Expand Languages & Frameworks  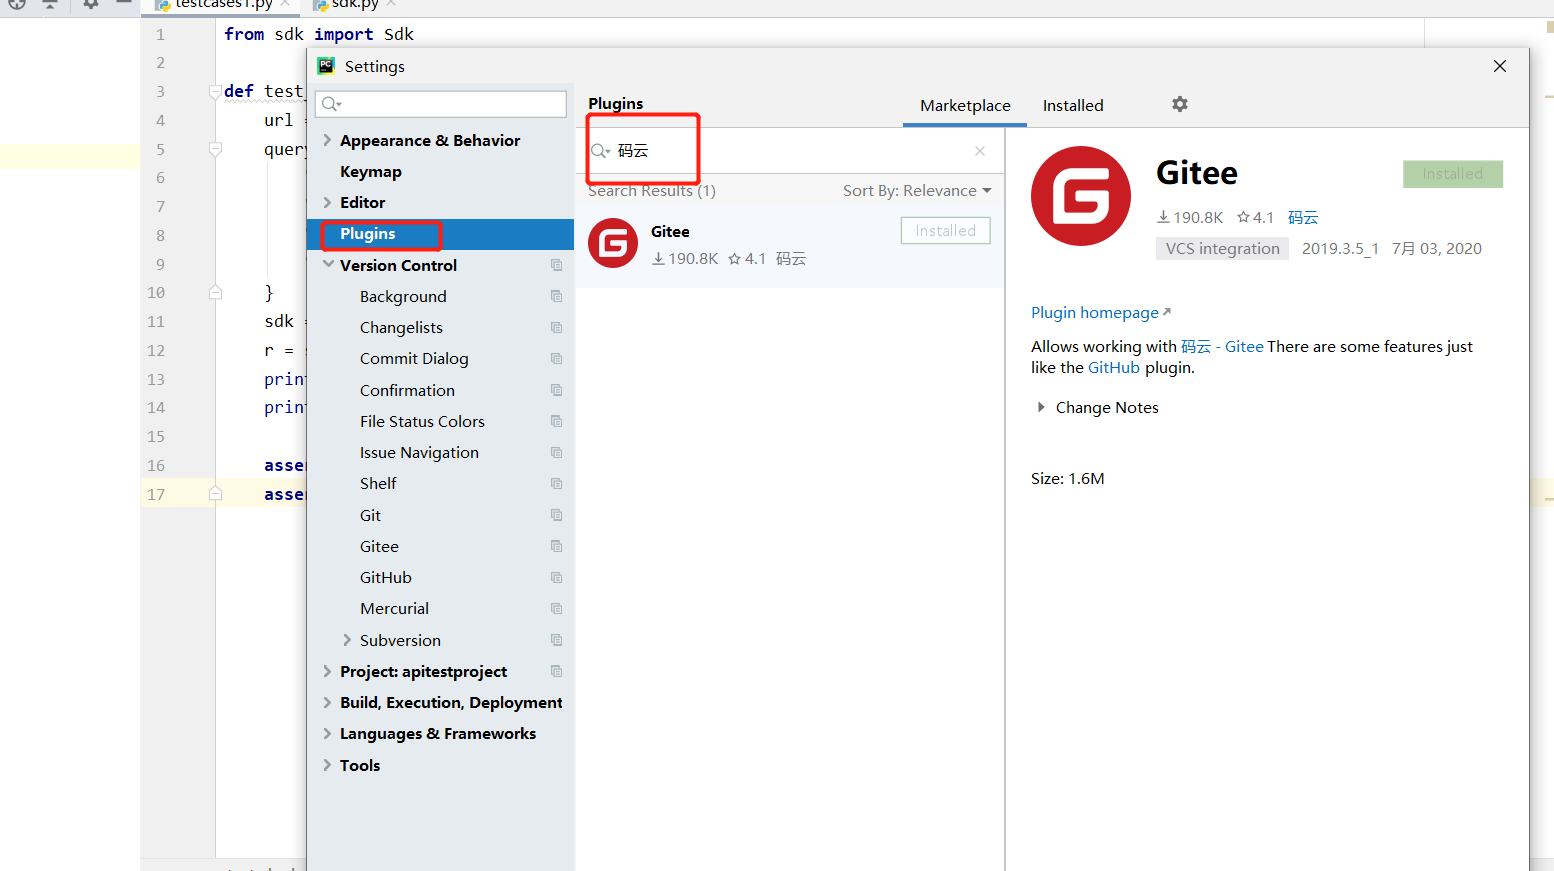pyautogui.click(x=327, y=733)
